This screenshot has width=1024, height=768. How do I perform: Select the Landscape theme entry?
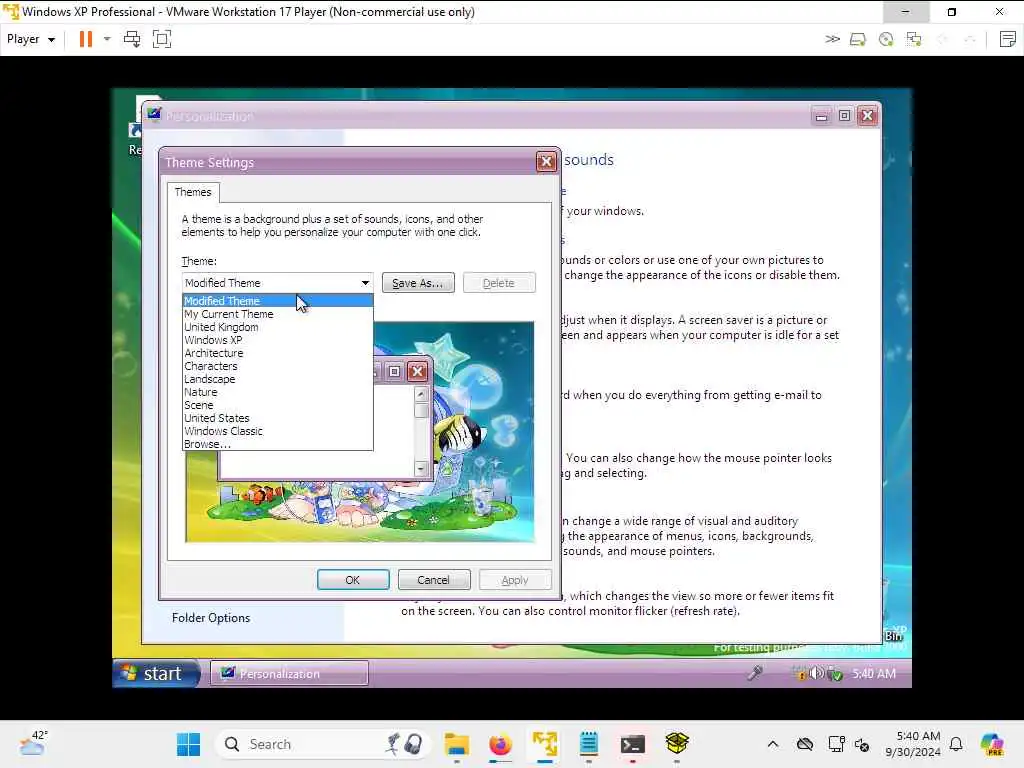tap(278, 379)
